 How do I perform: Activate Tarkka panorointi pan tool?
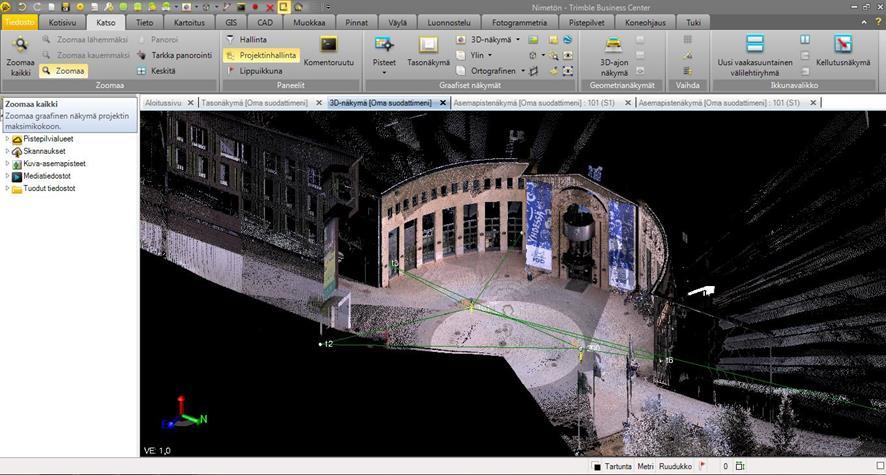[x=175, y=55]
